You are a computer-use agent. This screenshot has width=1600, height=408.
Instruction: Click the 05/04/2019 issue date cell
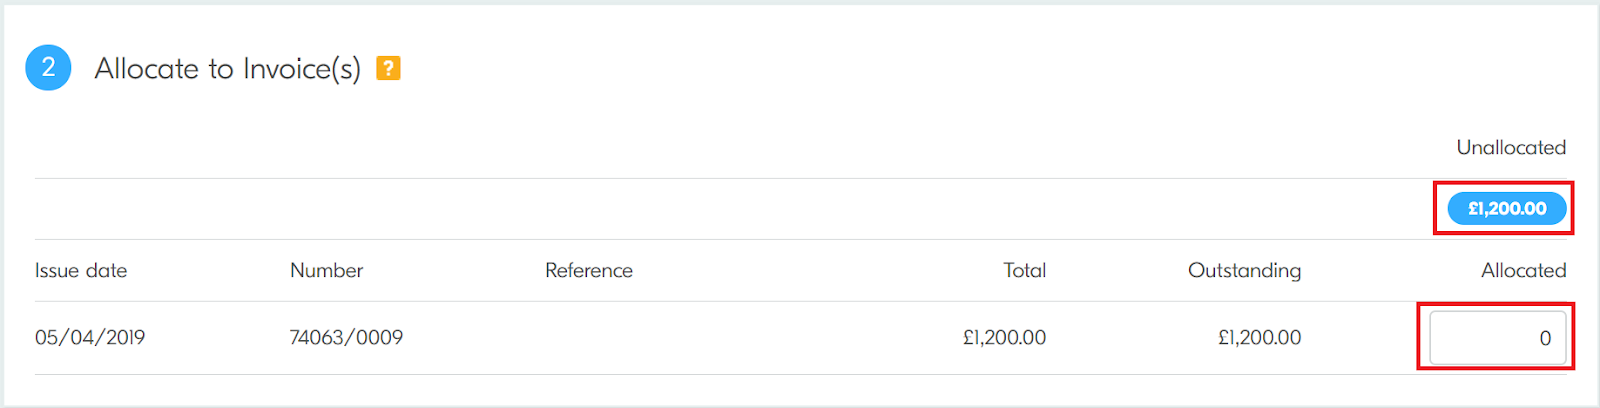pyautogui.click(x=90, y=338)
